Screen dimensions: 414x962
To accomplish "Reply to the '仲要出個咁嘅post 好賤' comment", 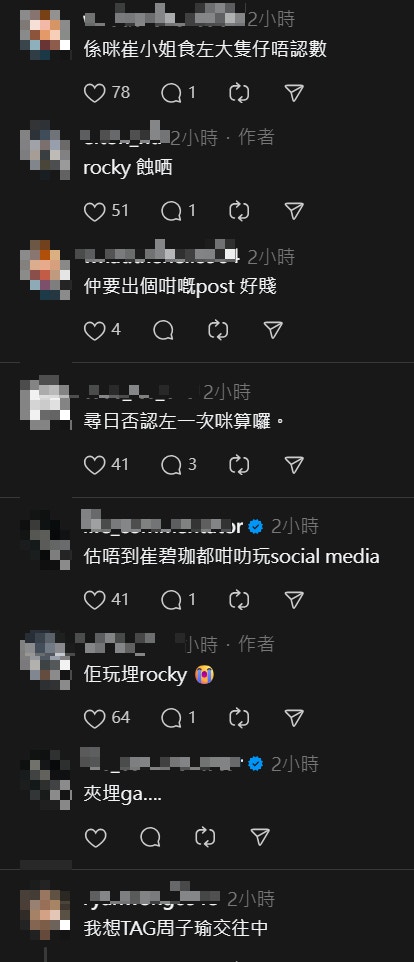I will tap(163, 330).
